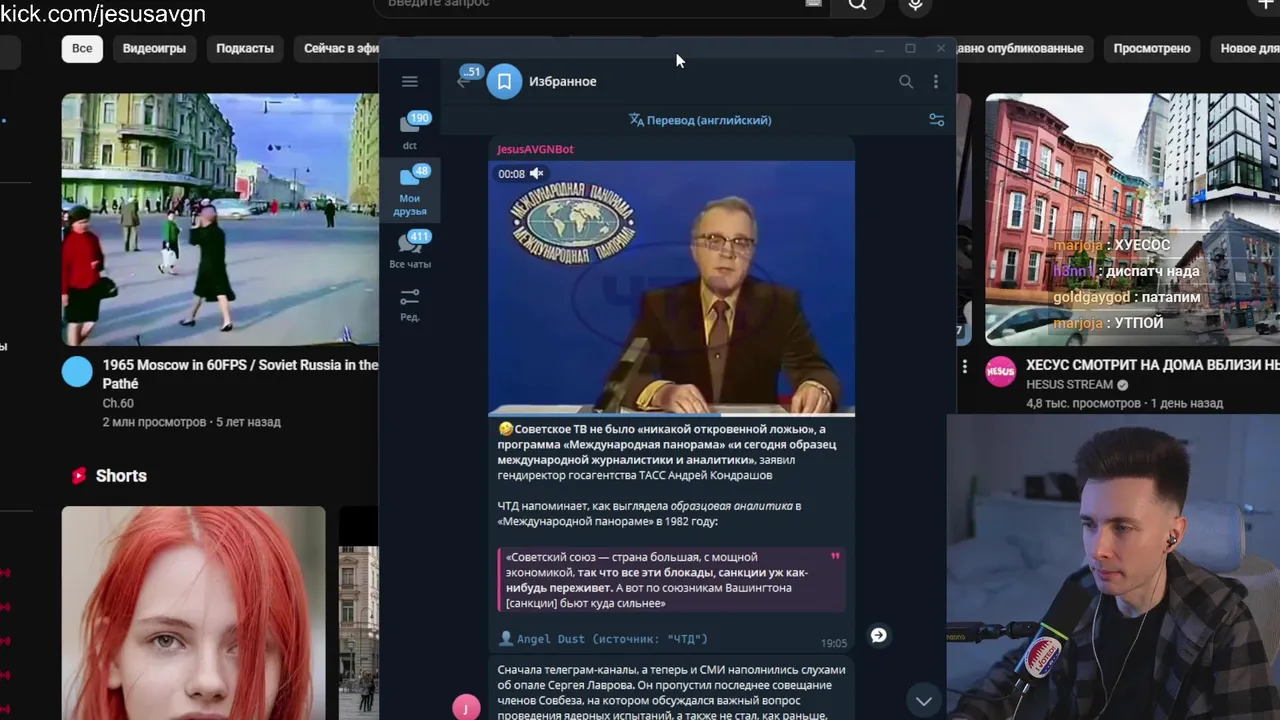Minimize the Telegram window
1280x720 pixels.
click(879, 48)
